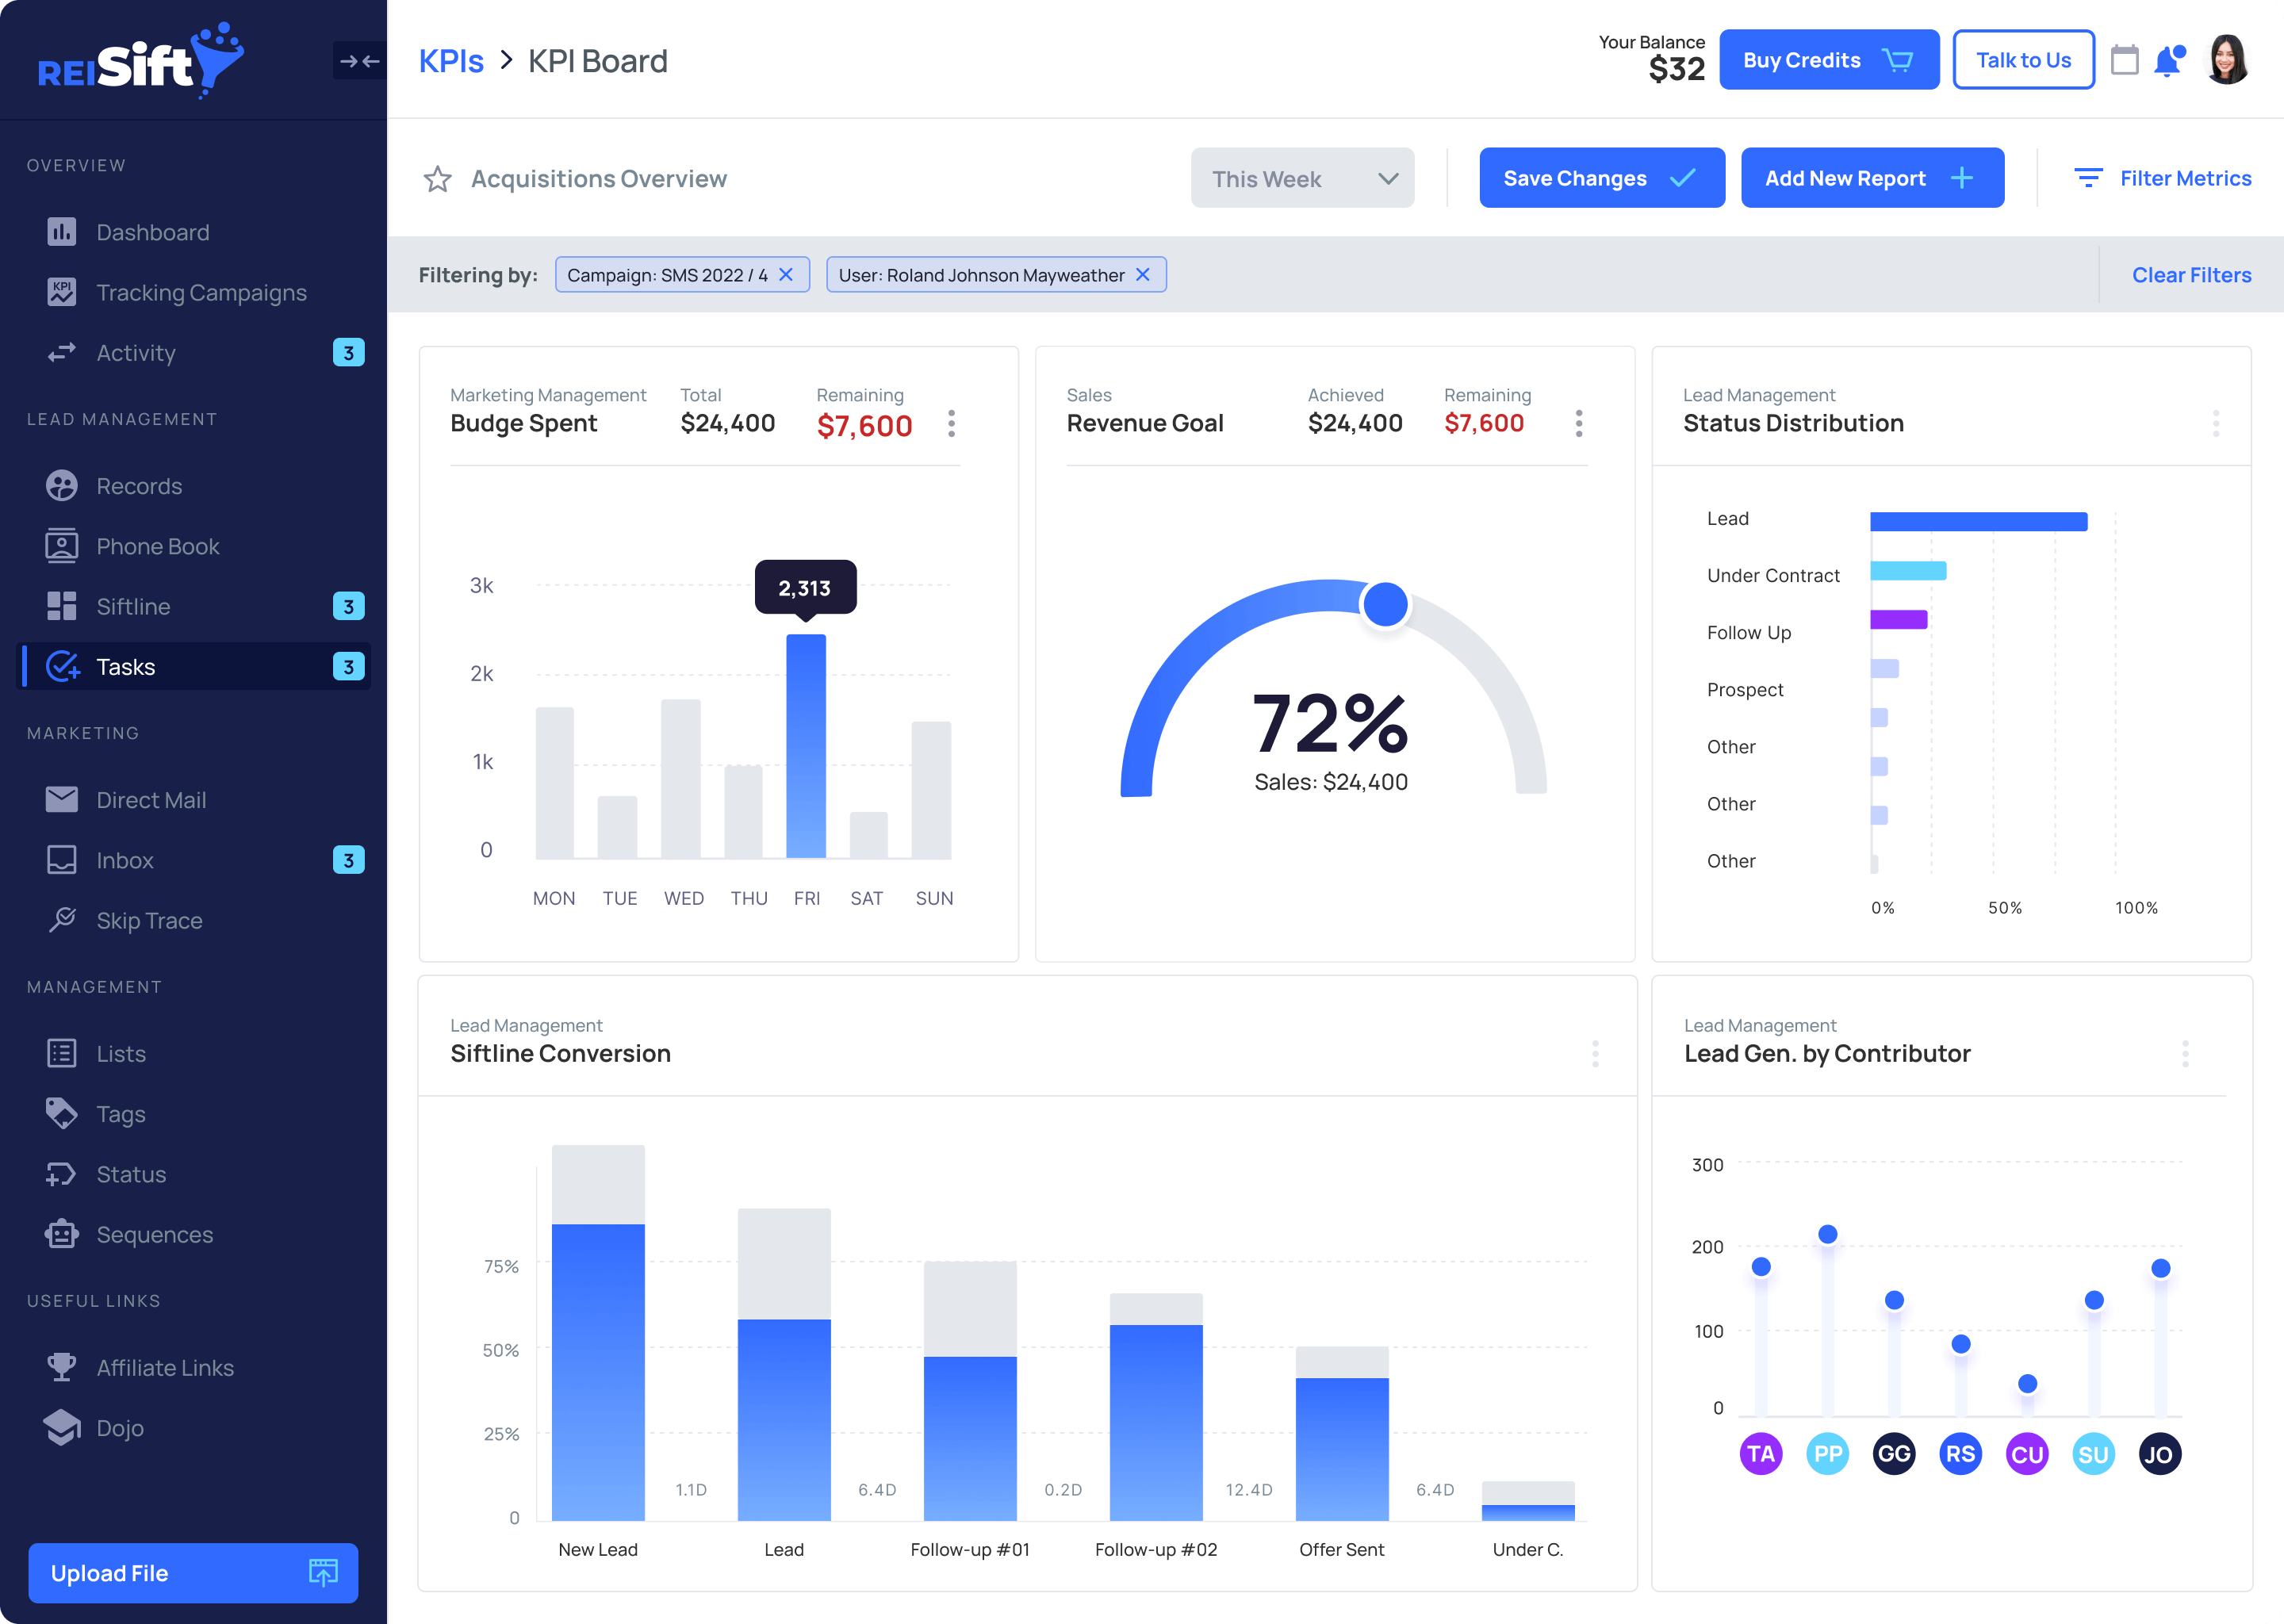Click the notification bell icon
The image size is (2284, 1624).
(2168, 61)
